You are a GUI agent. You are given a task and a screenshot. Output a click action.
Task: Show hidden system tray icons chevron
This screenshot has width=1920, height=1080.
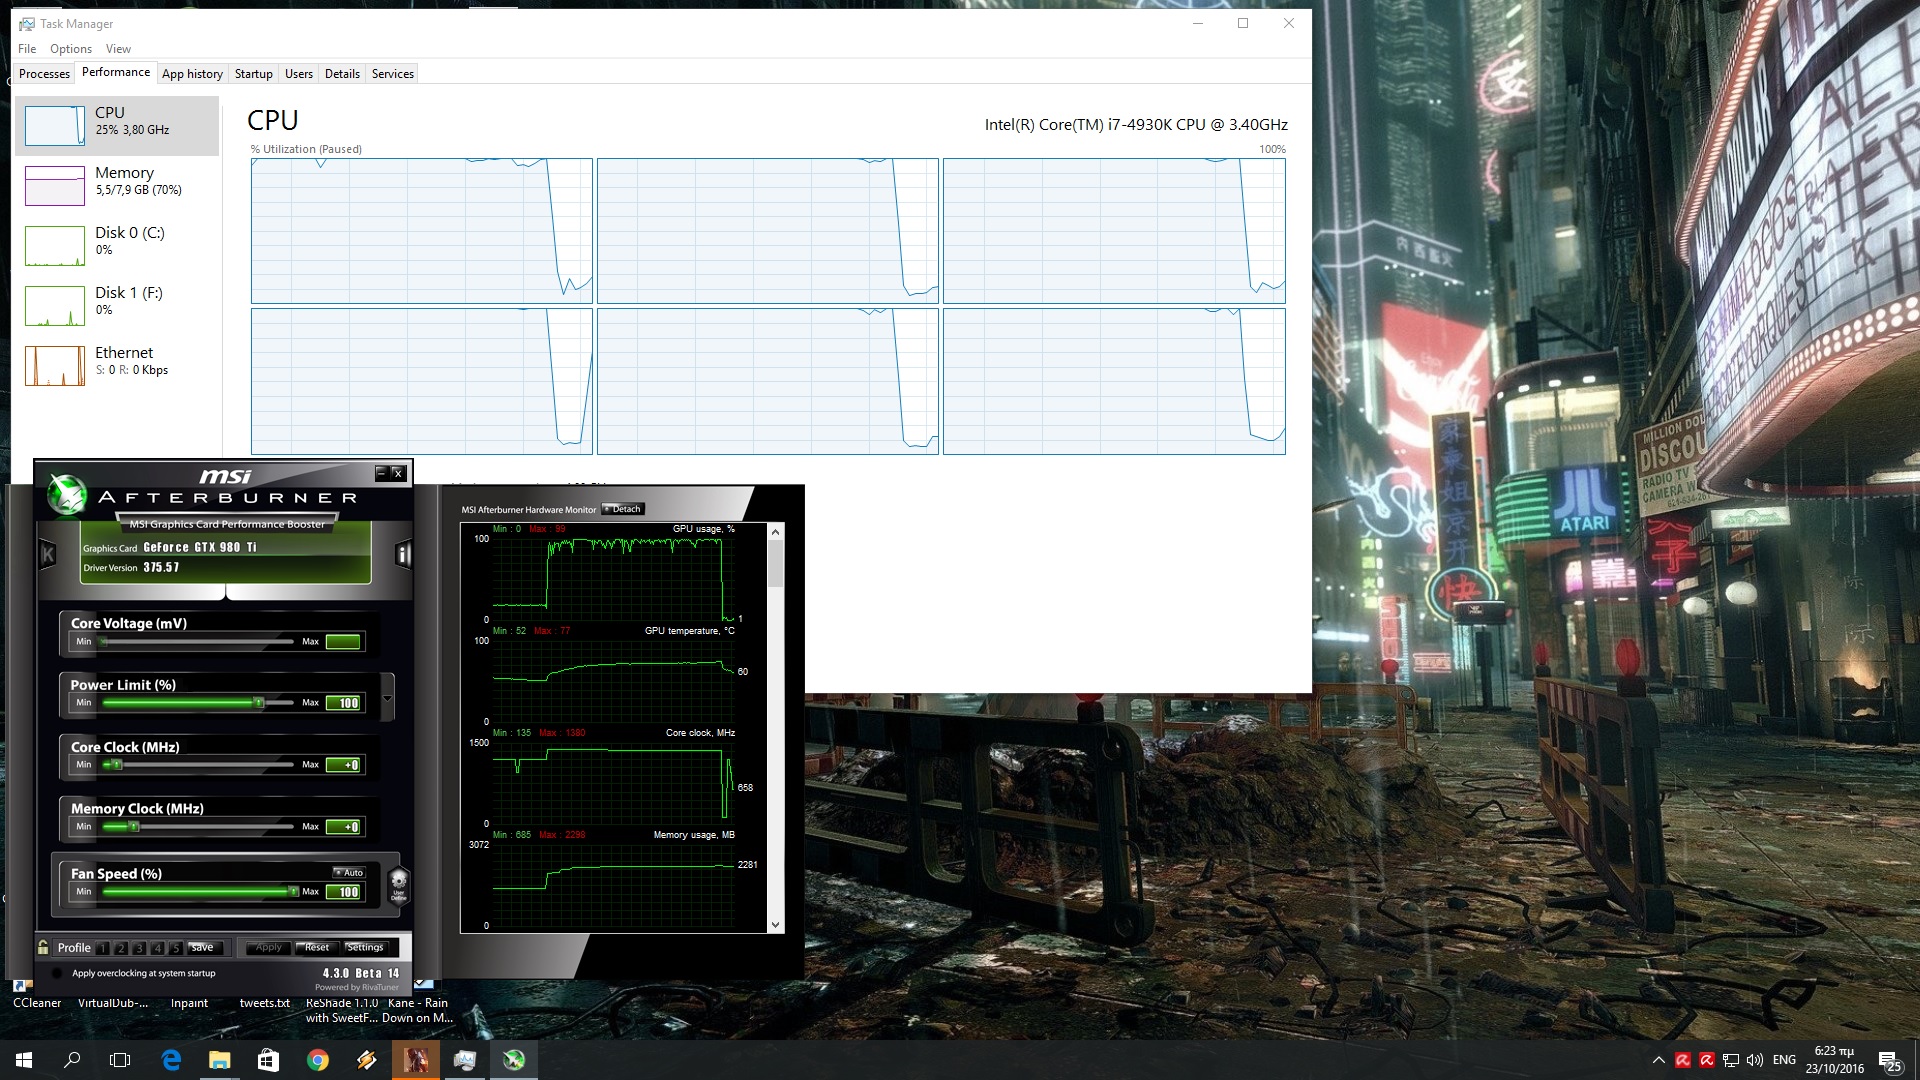pos(1658,1060)
